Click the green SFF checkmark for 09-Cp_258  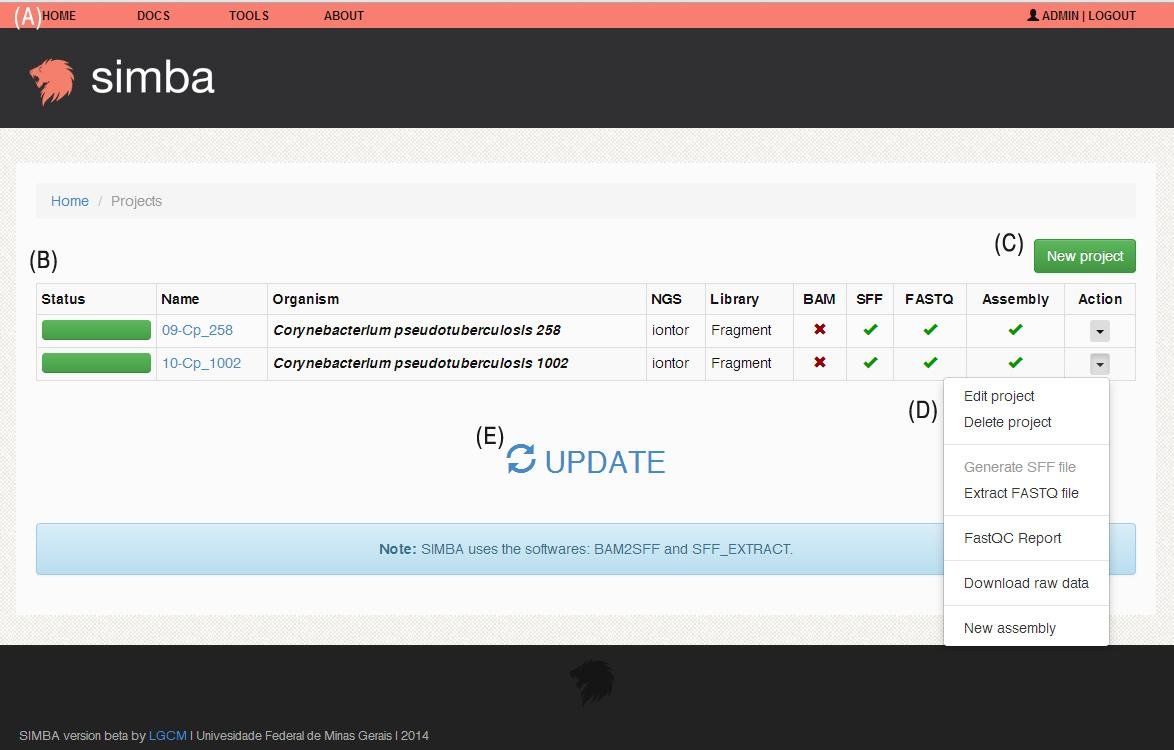[x=869, y=330]
